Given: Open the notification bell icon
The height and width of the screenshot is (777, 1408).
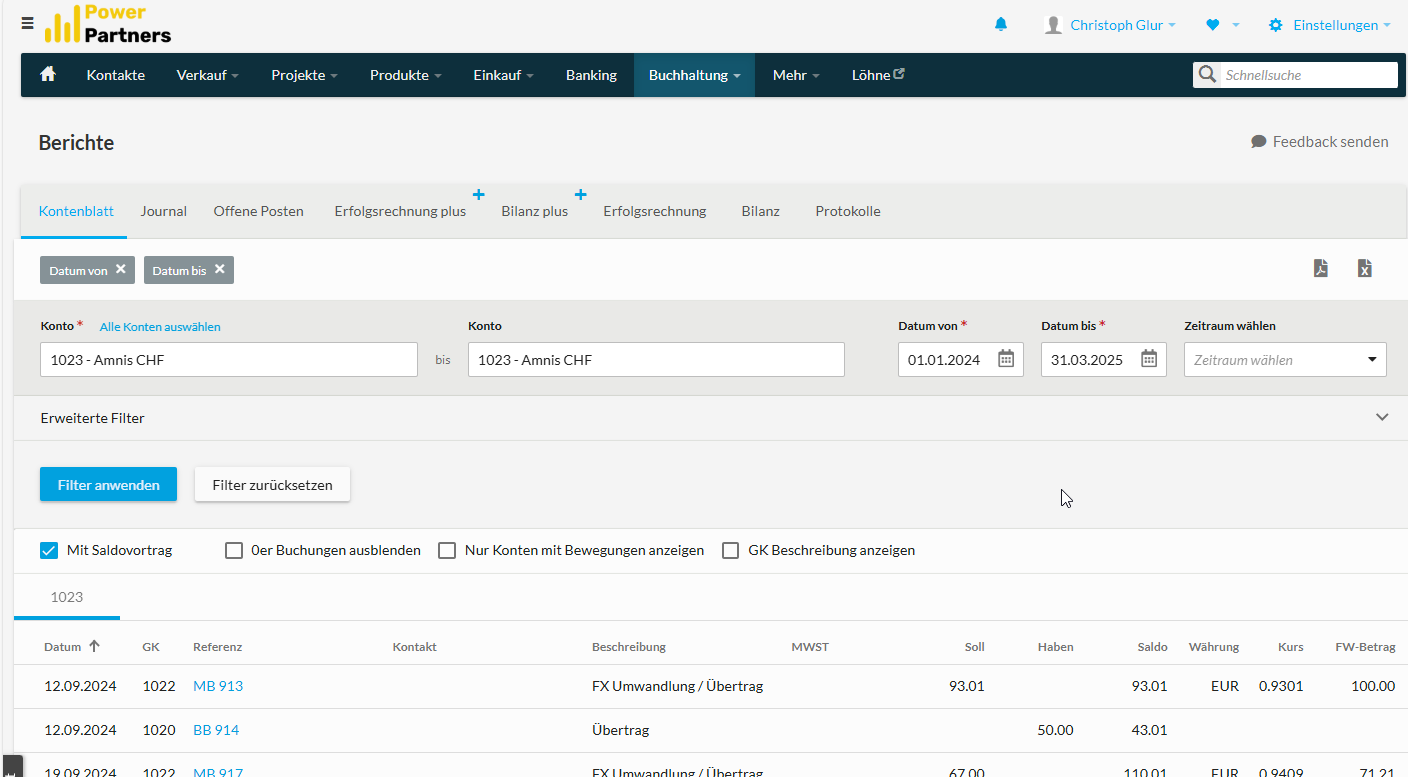Looking at the screenshot, I should [x=1001, y=24].
